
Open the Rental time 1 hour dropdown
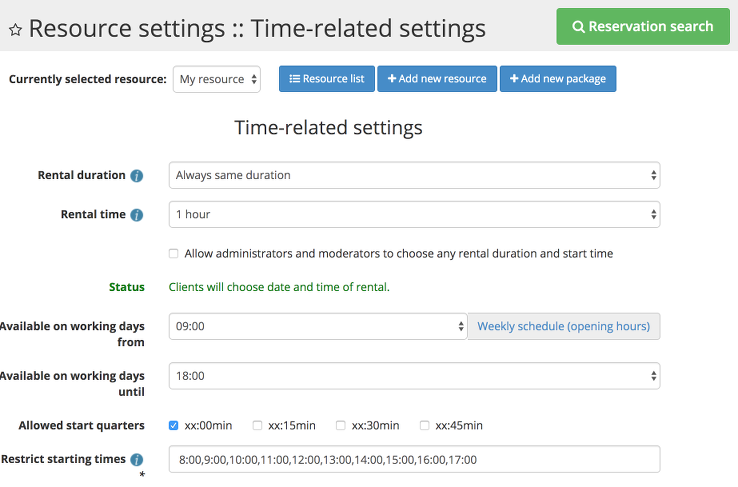414,214
